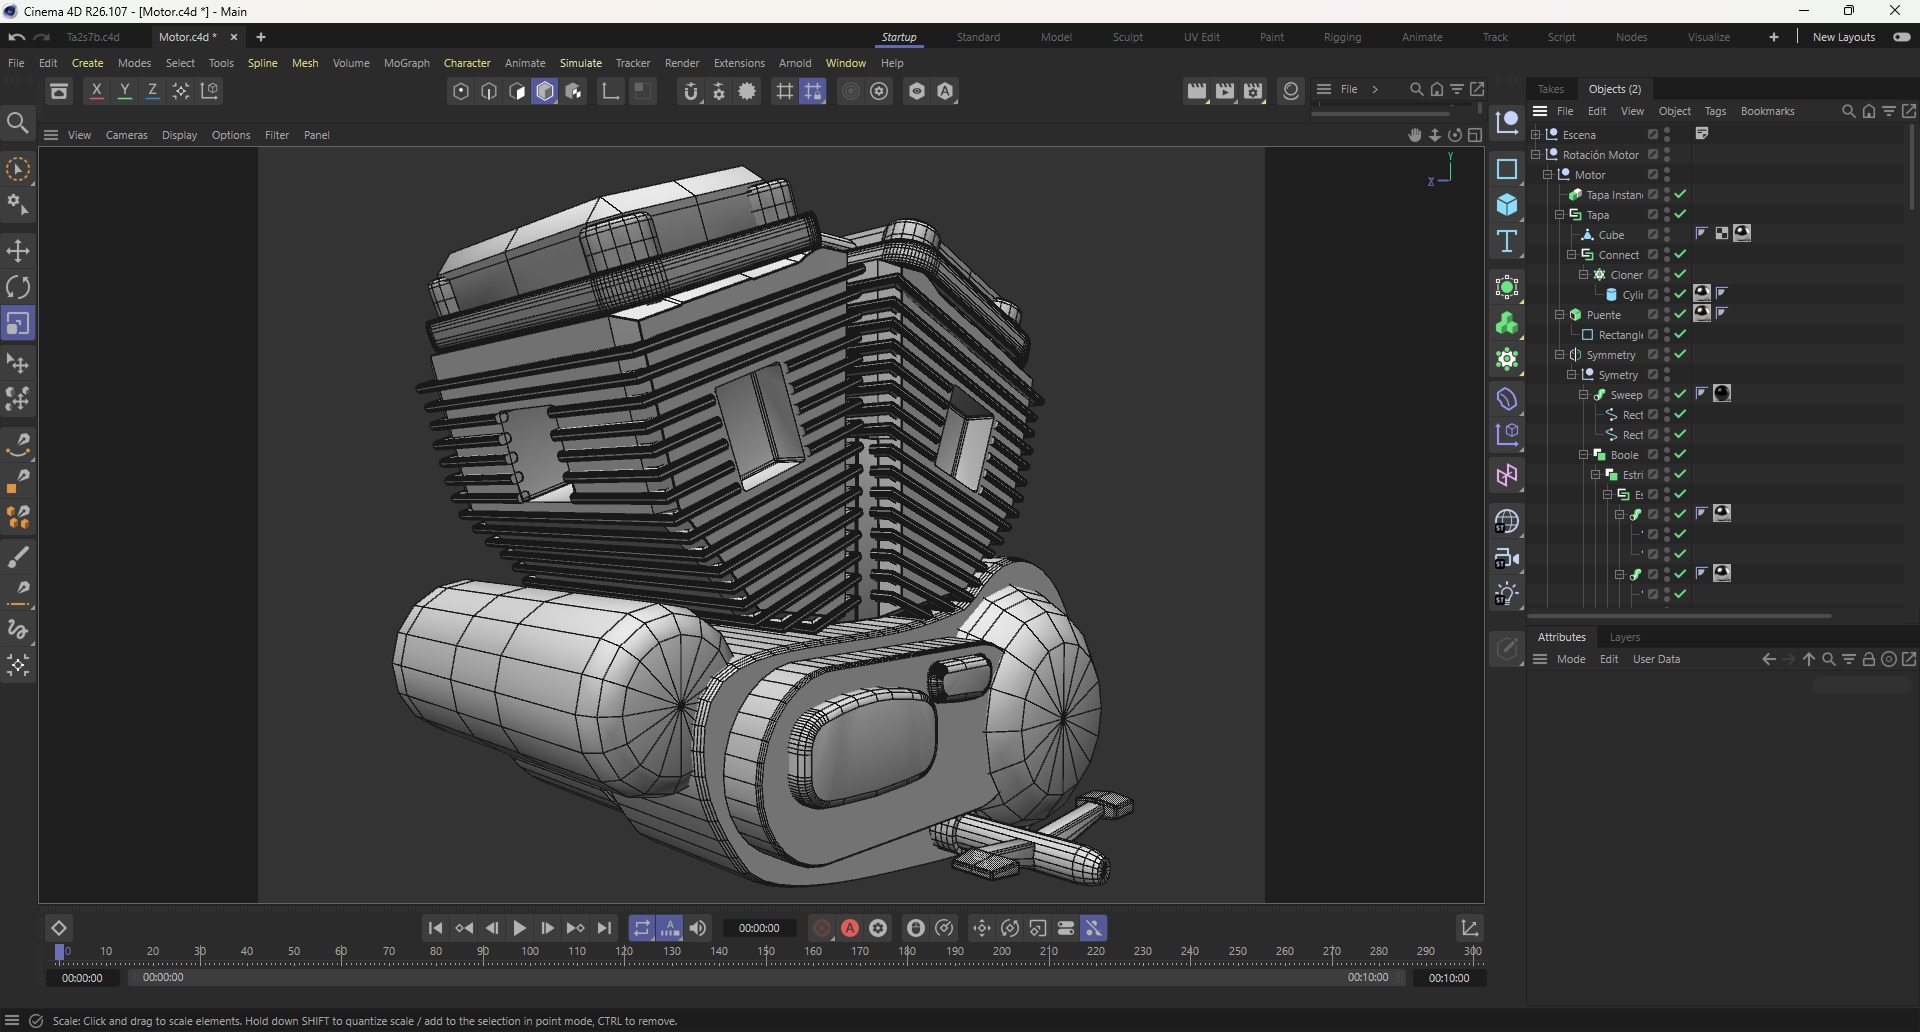Screen dimensions: 1920x1032
Task: Select the Scale tool in left toolbar
Action: (18, 324)
